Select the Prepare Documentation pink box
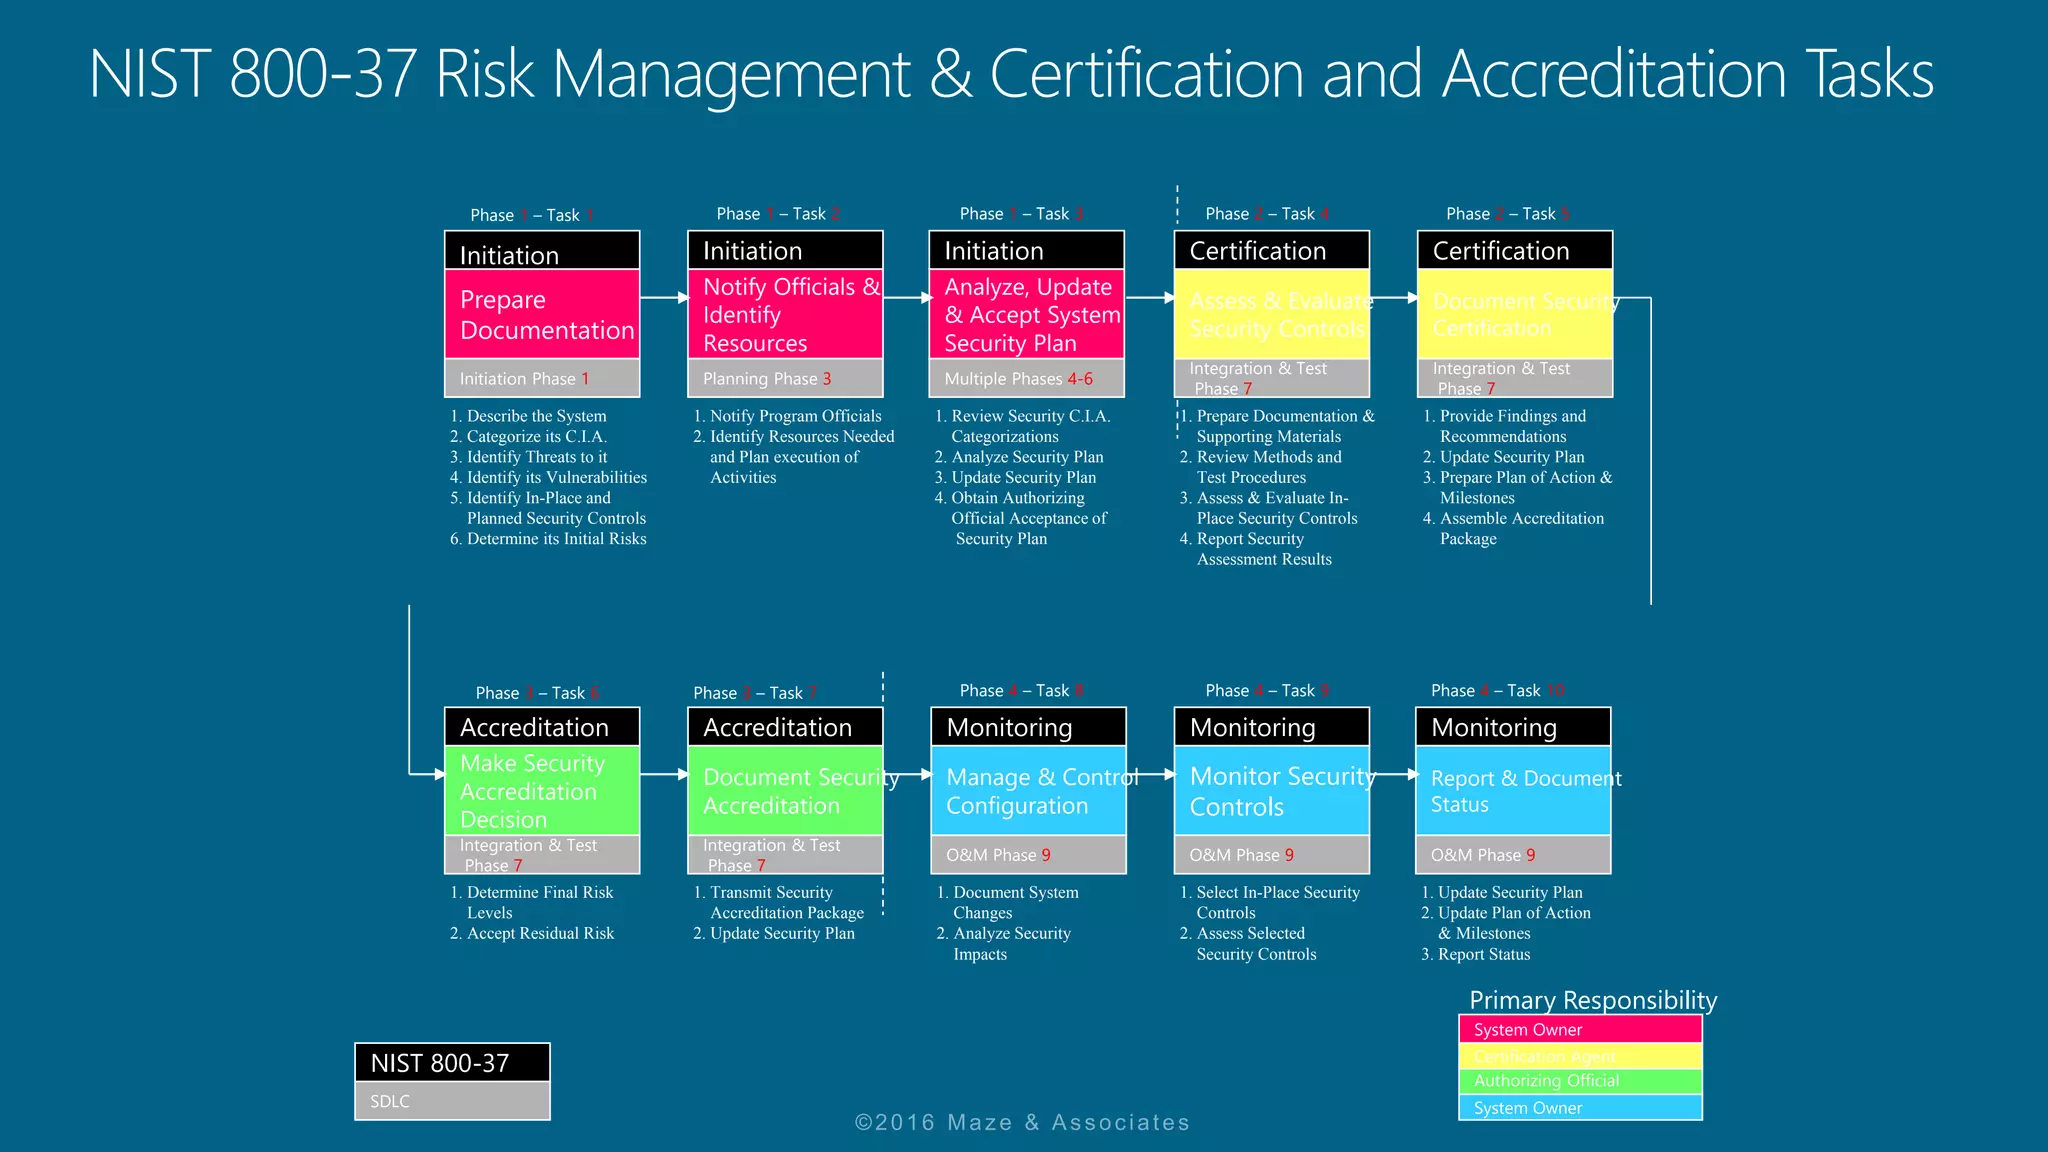The width and height of the screenshot is (2048, 1152). [542, 314]
